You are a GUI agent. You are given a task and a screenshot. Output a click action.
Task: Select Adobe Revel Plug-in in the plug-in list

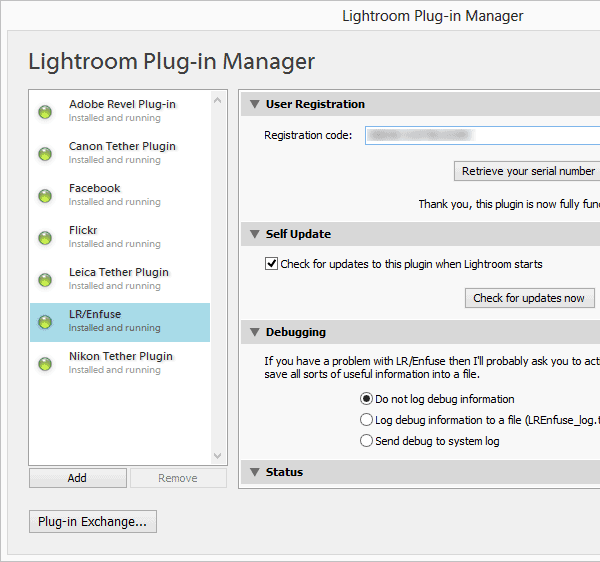pyautogui.click(x=120, y=111)
